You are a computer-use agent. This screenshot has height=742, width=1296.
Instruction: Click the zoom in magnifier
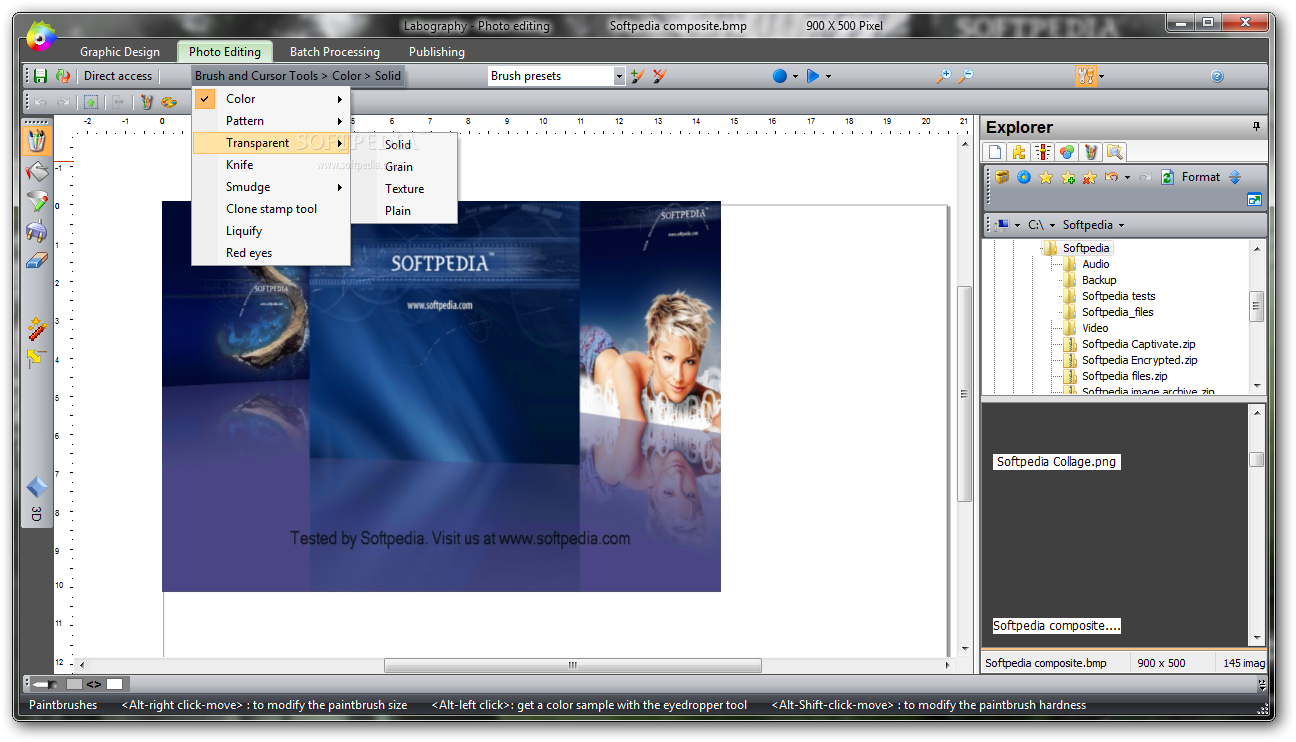(x=942, y=76)
